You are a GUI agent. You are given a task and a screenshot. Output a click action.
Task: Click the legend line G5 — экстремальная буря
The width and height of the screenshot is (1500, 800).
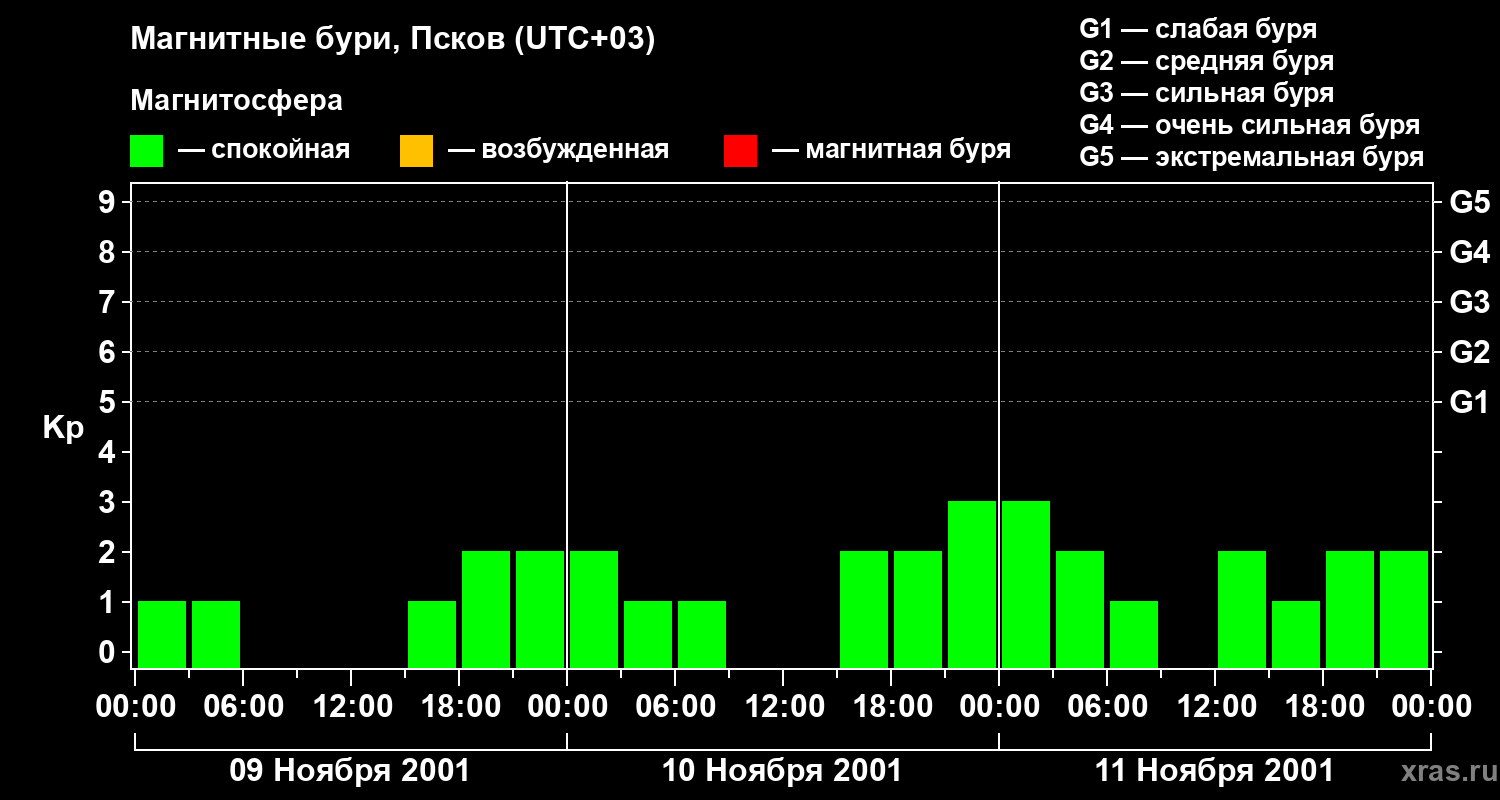tap(1252, 157)
